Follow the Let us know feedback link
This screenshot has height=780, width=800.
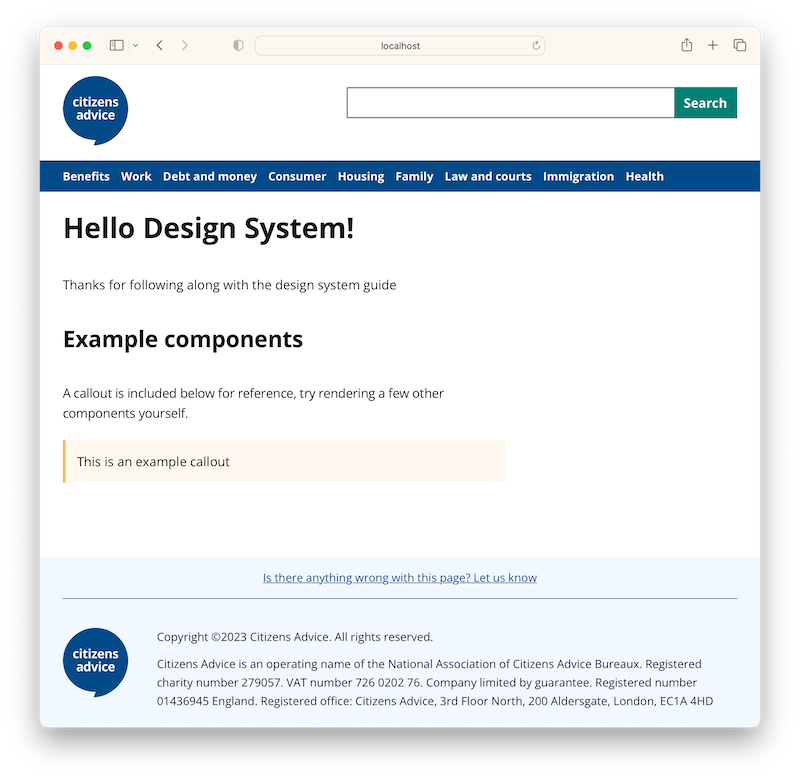tap(399, 577)
